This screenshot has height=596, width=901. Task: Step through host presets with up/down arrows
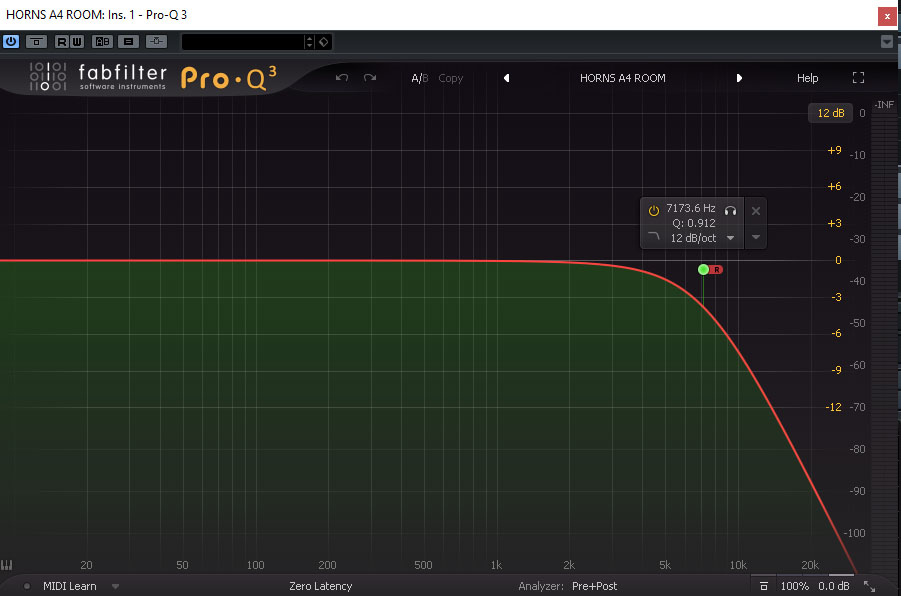click(310, 42)
